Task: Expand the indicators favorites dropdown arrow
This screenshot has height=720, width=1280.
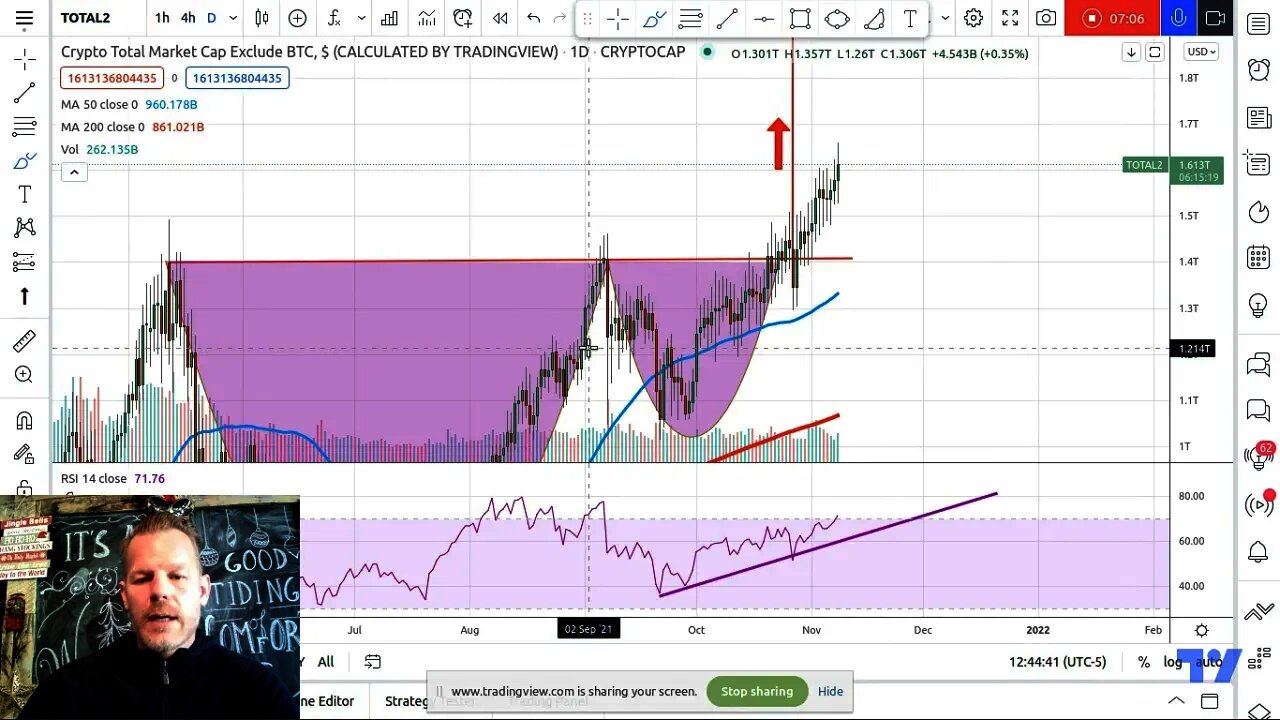Action: (361, 18)
